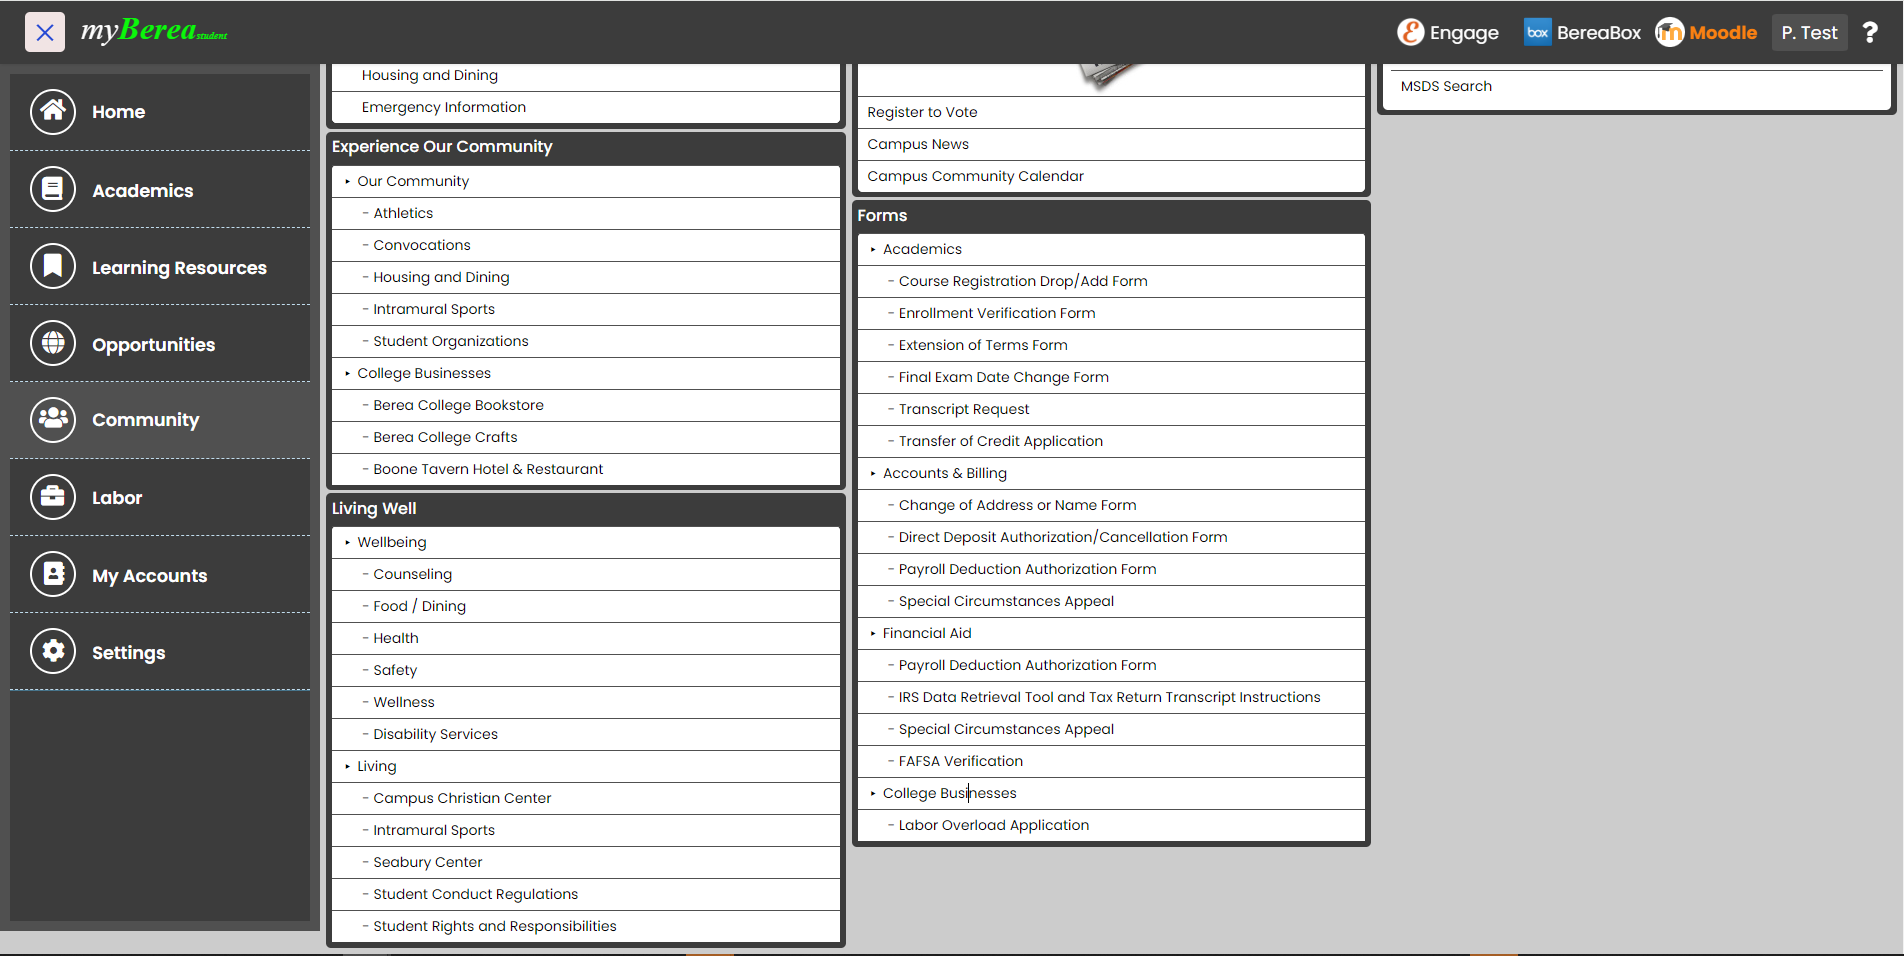Click the MSDS Search item
The image size is (1904, 956).
1446,86
